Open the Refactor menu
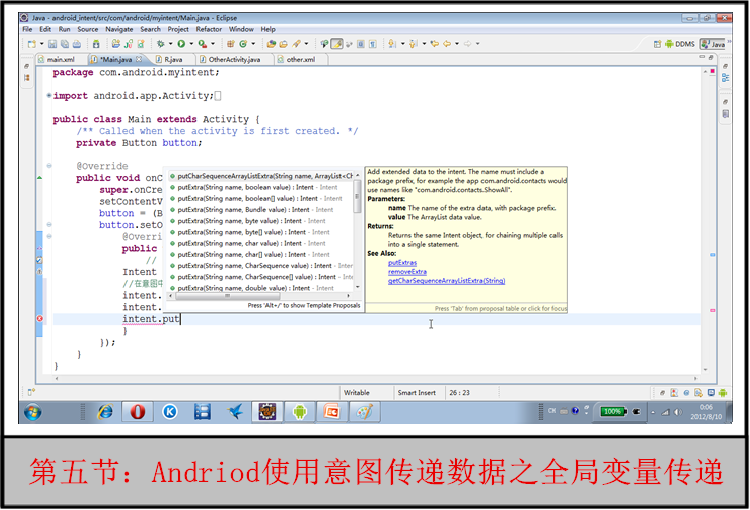Image resolution: width=750 pixels, height=510 pixels. pyautogui.click(x=209, y=29)
